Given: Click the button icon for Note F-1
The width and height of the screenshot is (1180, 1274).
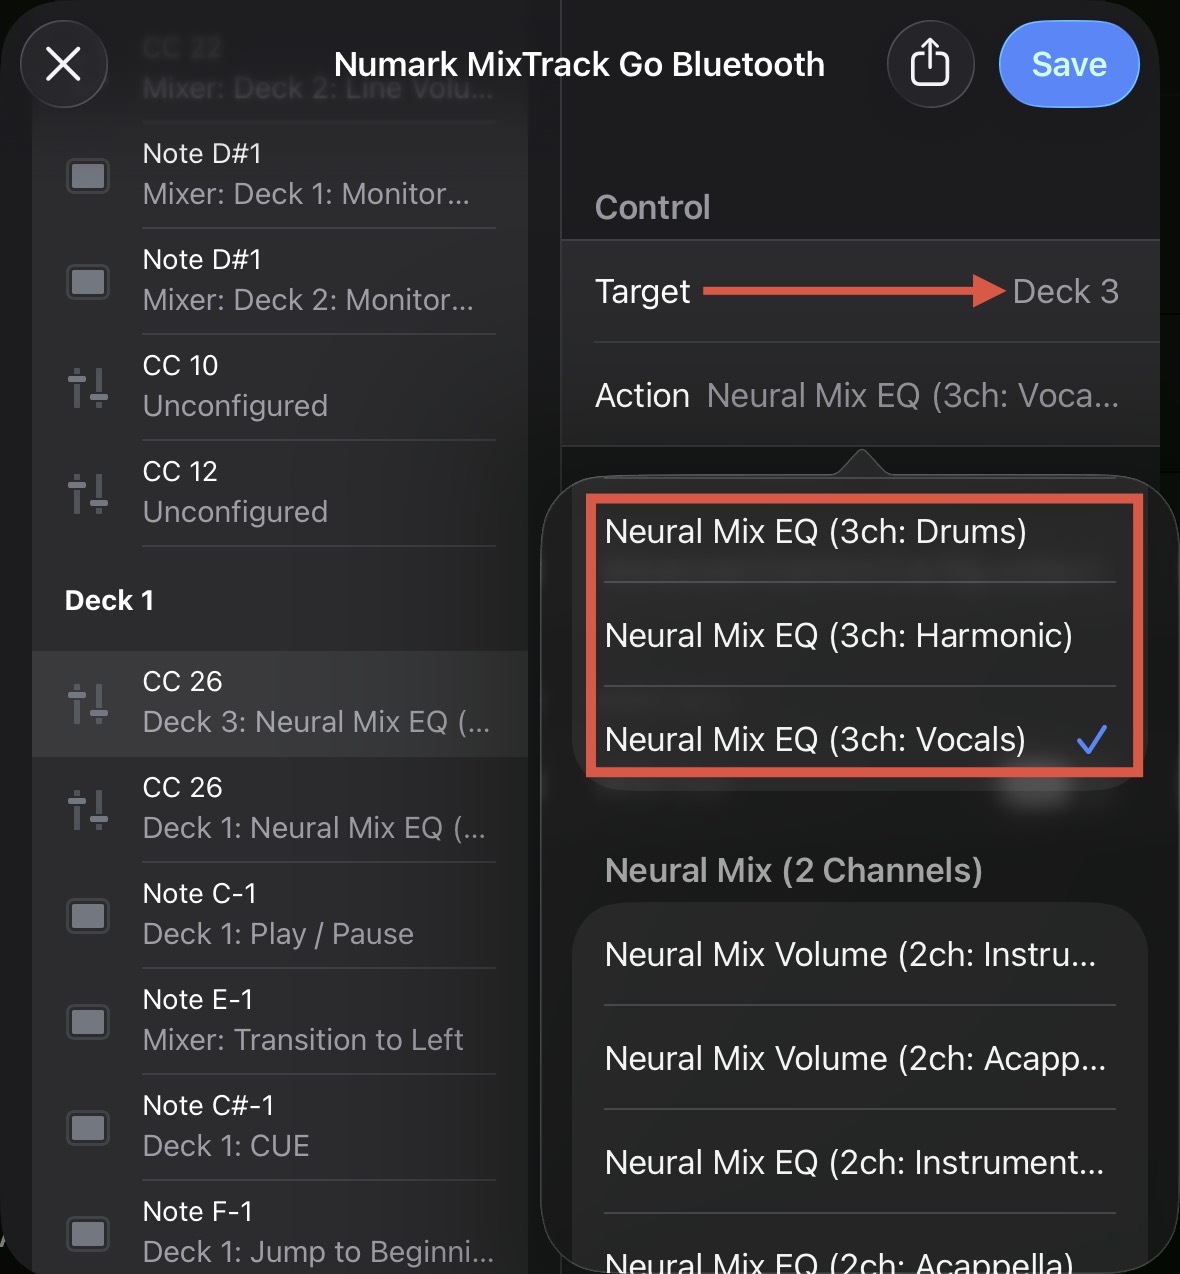Looking at the screenshot, I should click(88, 1233).
